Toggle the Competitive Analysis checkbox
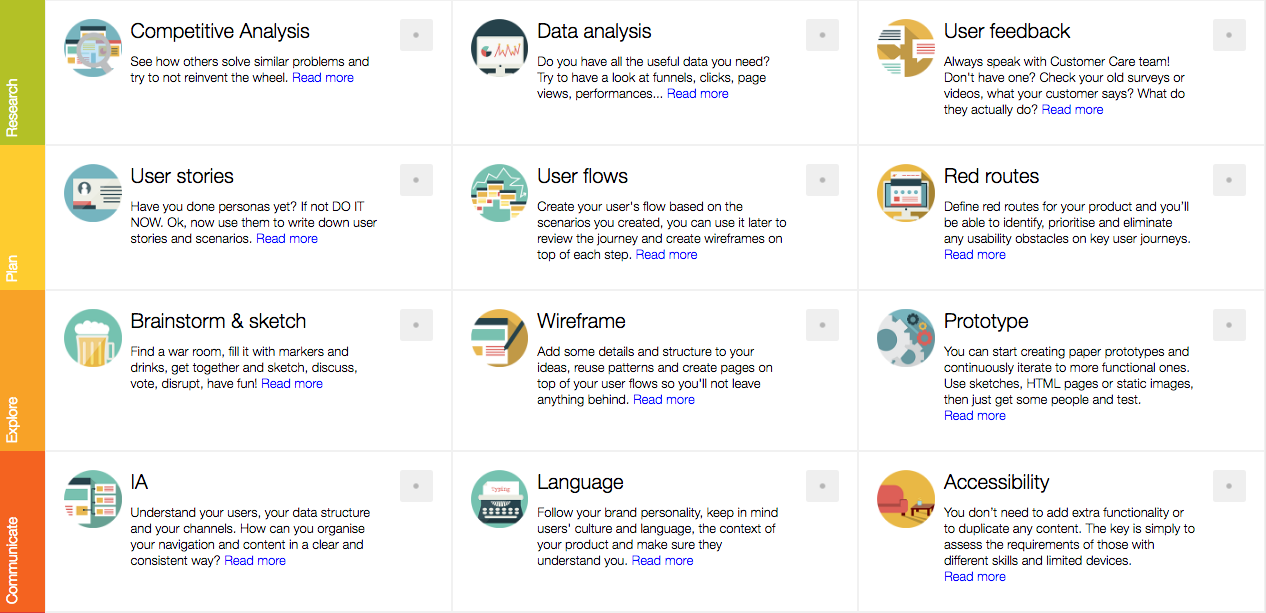Image resolution: width=1266 pixels, height=613 pixels. coord(416,35)
